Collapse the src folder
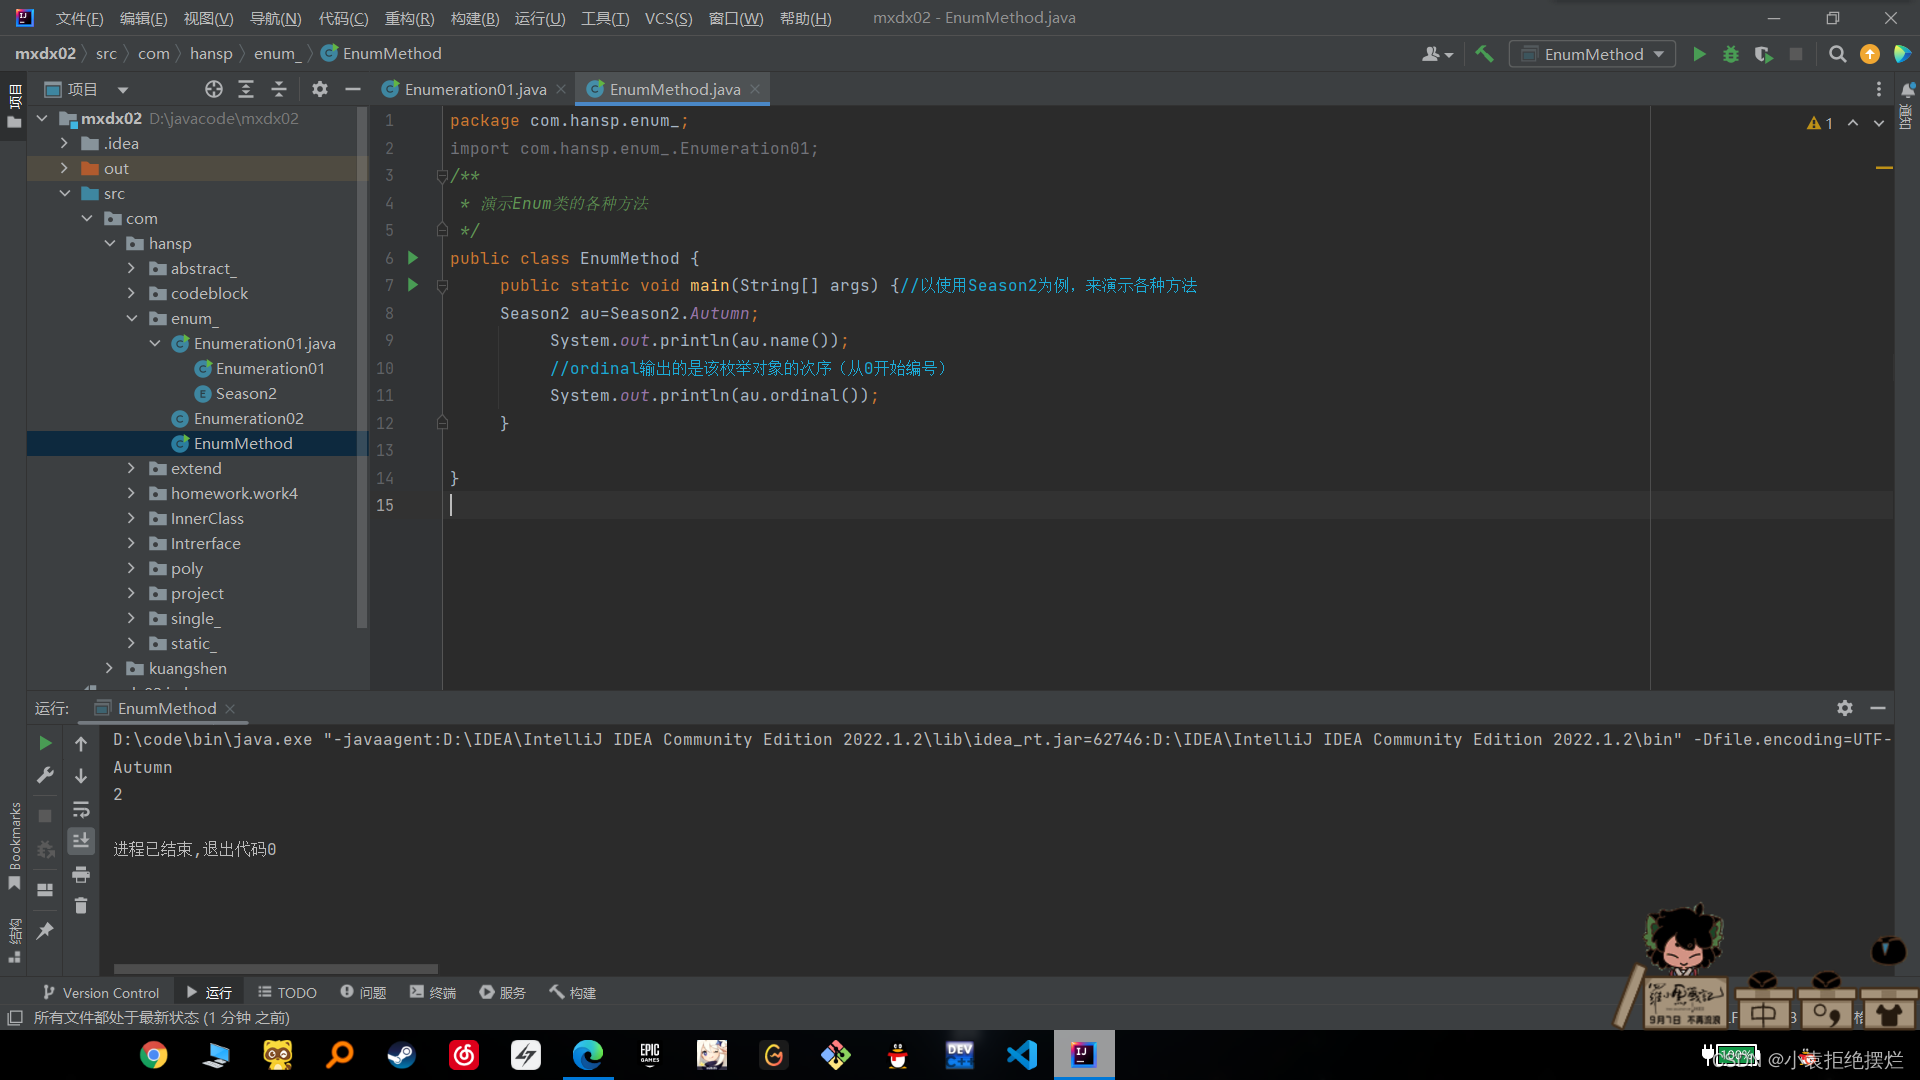 (64, 193)
